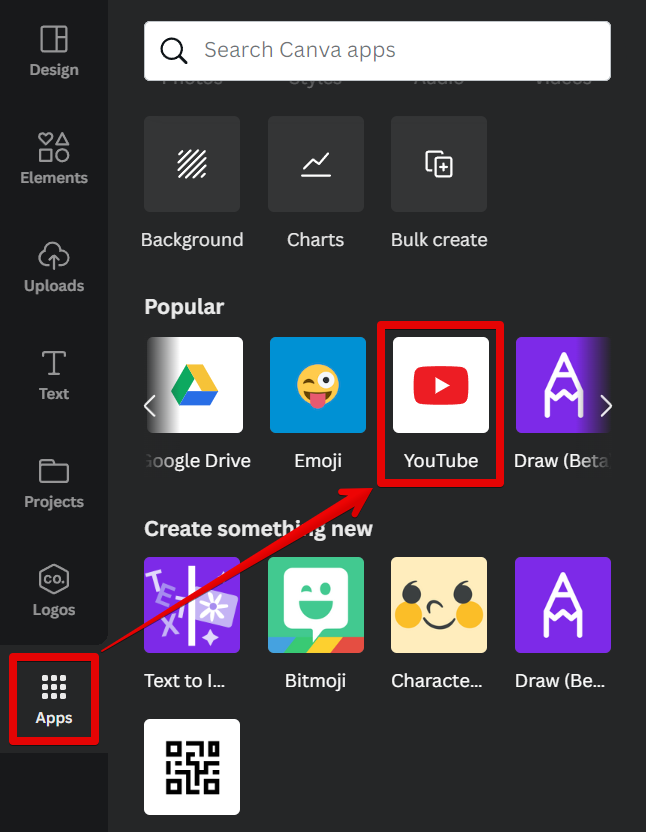Image resolution: width=646 pixels, height=832 pixels.
Task: Show next apps in the Popular carousel
Action: click(x=606, y=406)
